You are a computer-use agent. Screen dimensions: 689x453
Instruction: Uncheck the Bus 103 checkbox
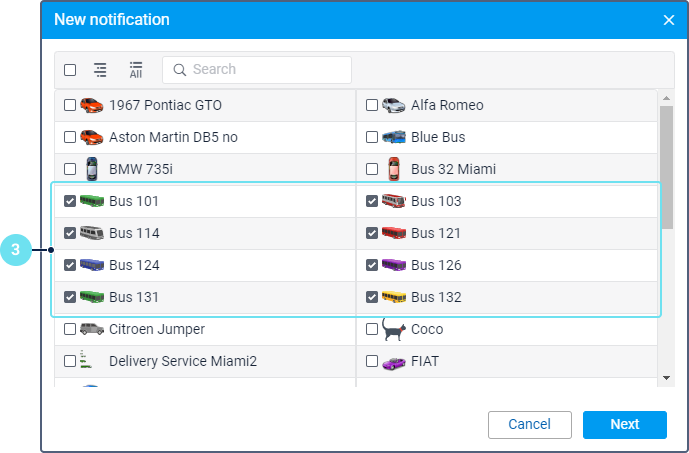coord(372,201)
